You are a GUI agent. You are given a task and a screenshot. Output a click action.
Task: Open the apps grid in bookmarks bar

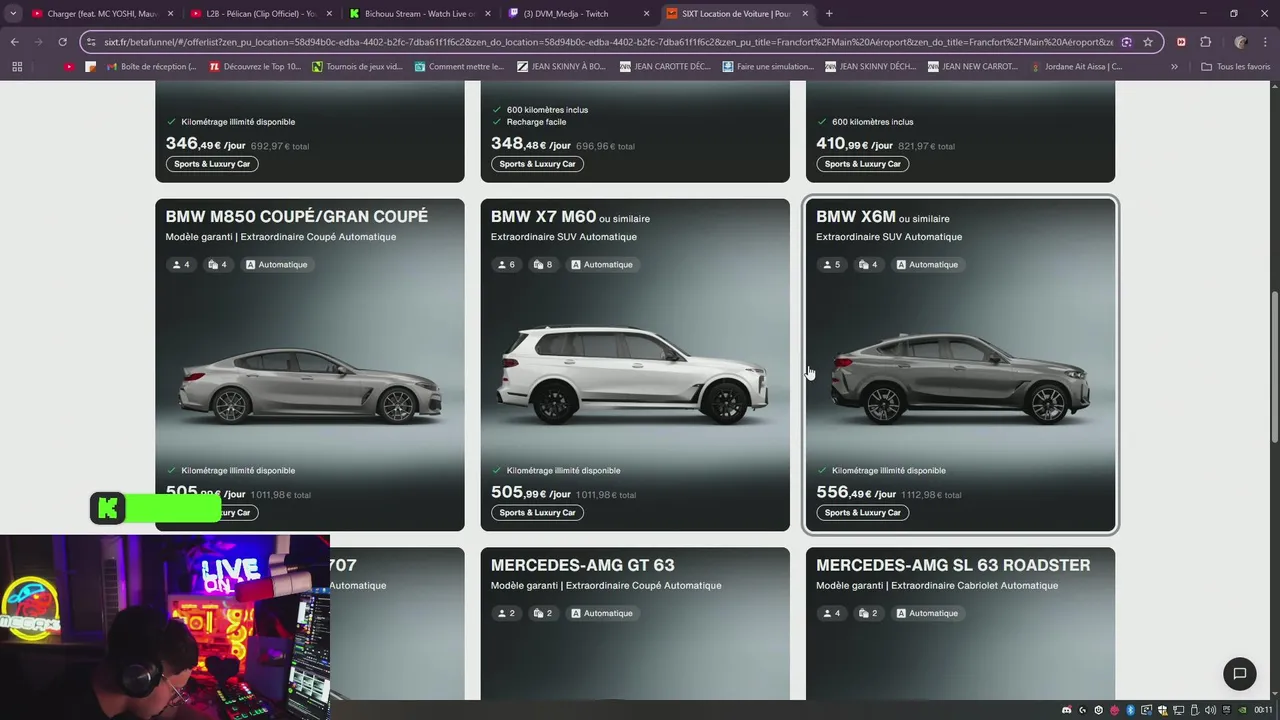click(x=17, y=67)
